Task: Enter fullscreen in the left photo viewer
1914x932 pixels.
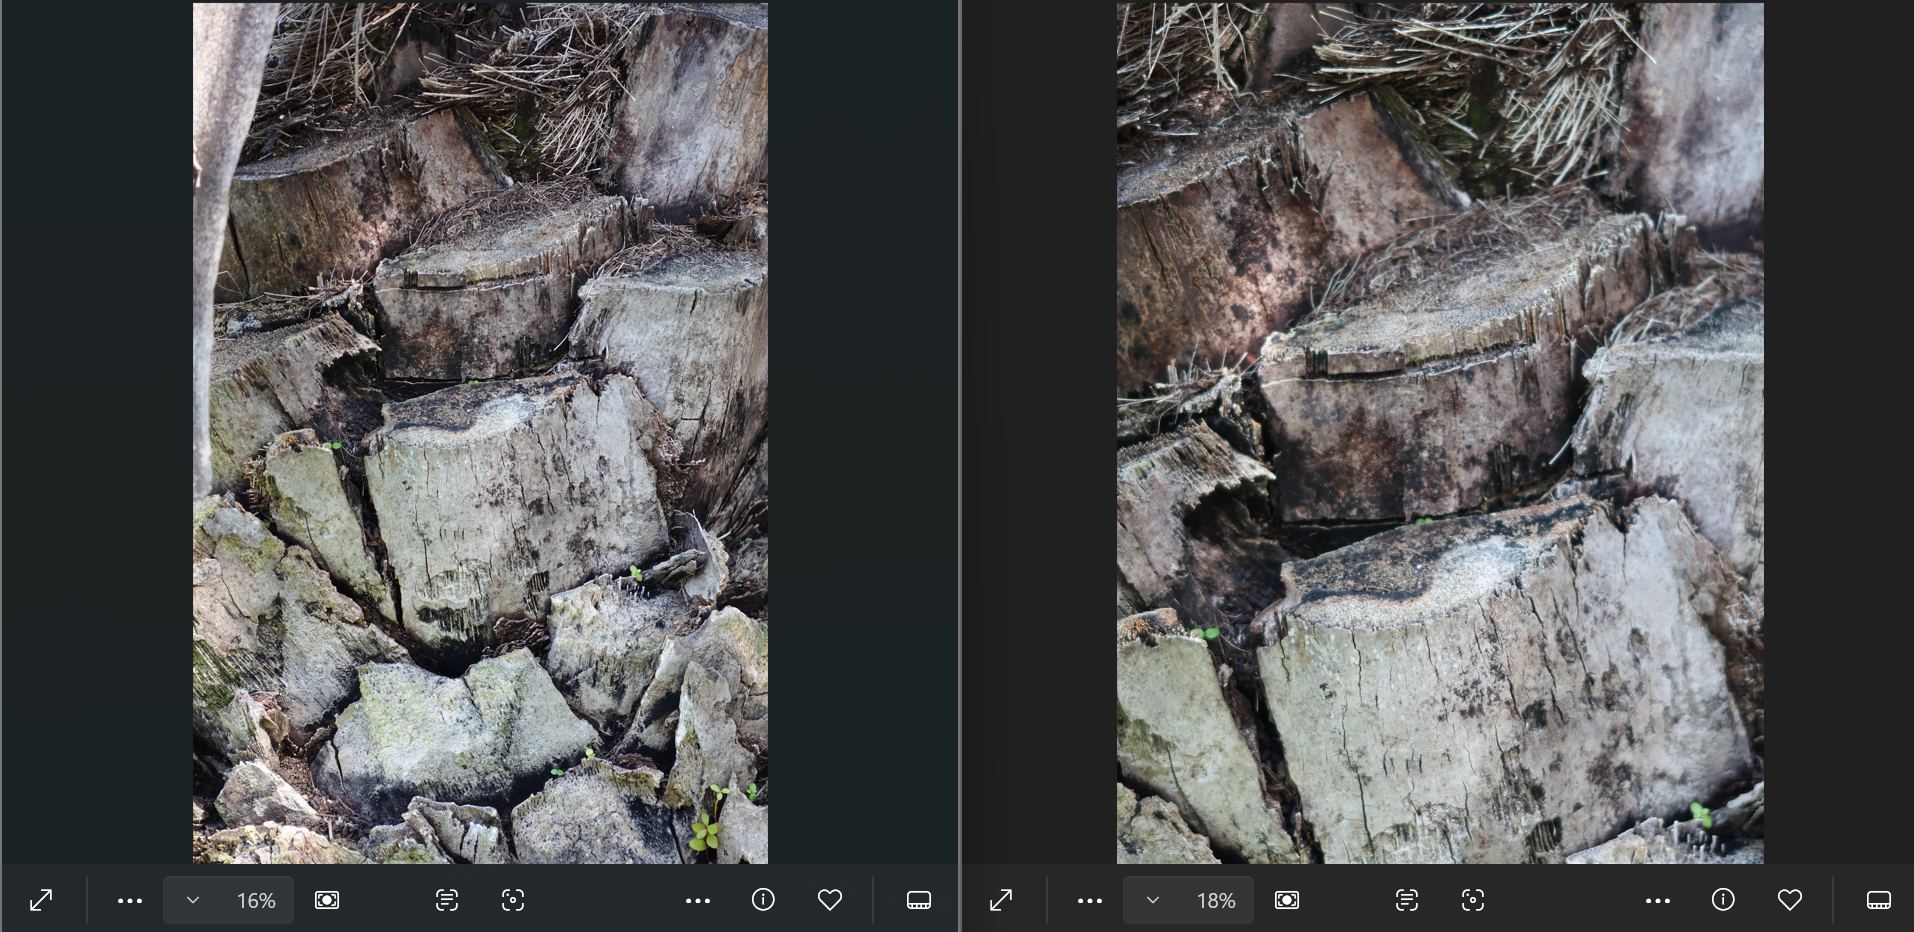Action: tap(41, 900)
